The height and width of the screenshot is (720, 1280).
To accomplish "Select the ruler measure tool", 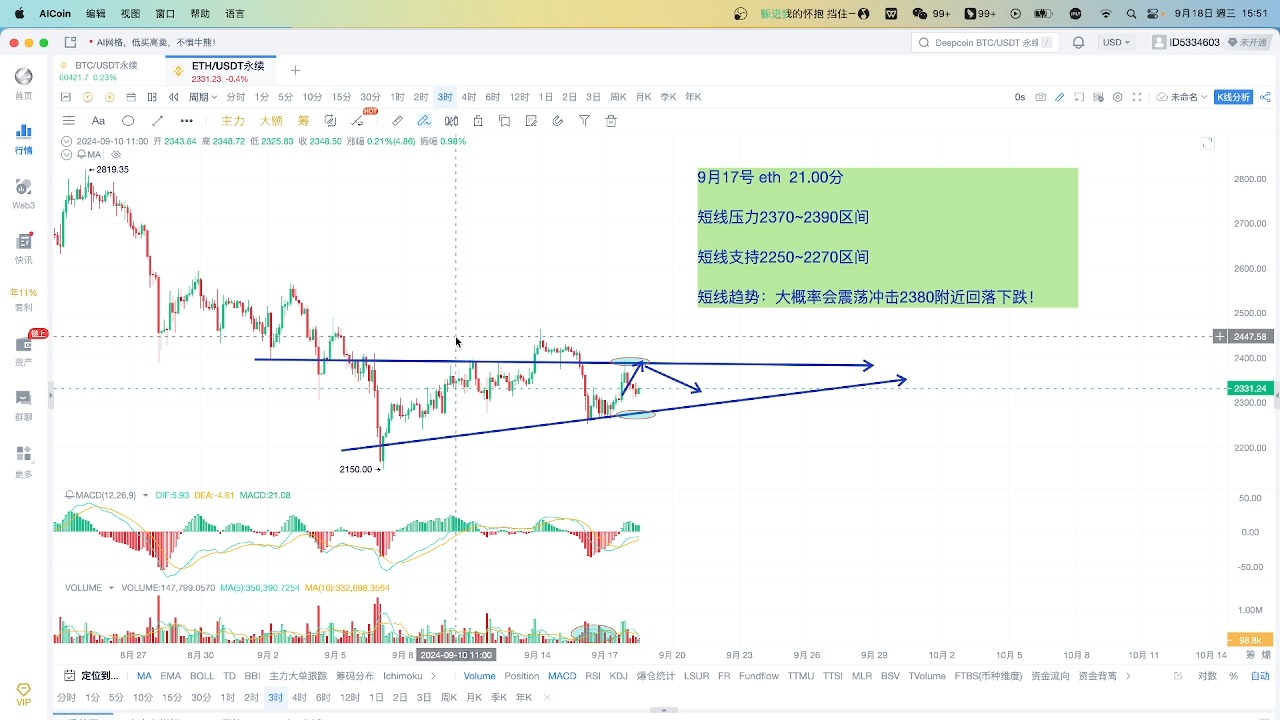I will (397, 121).
